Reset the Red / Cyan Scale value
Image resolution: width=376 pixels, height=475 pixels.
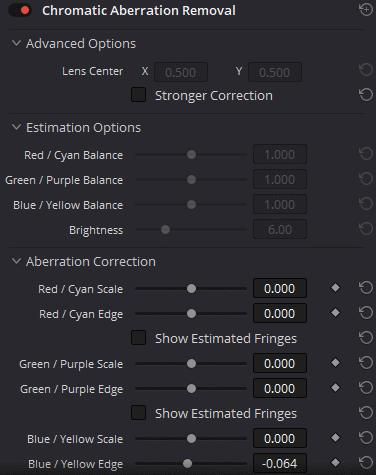[x=366, y=288]
